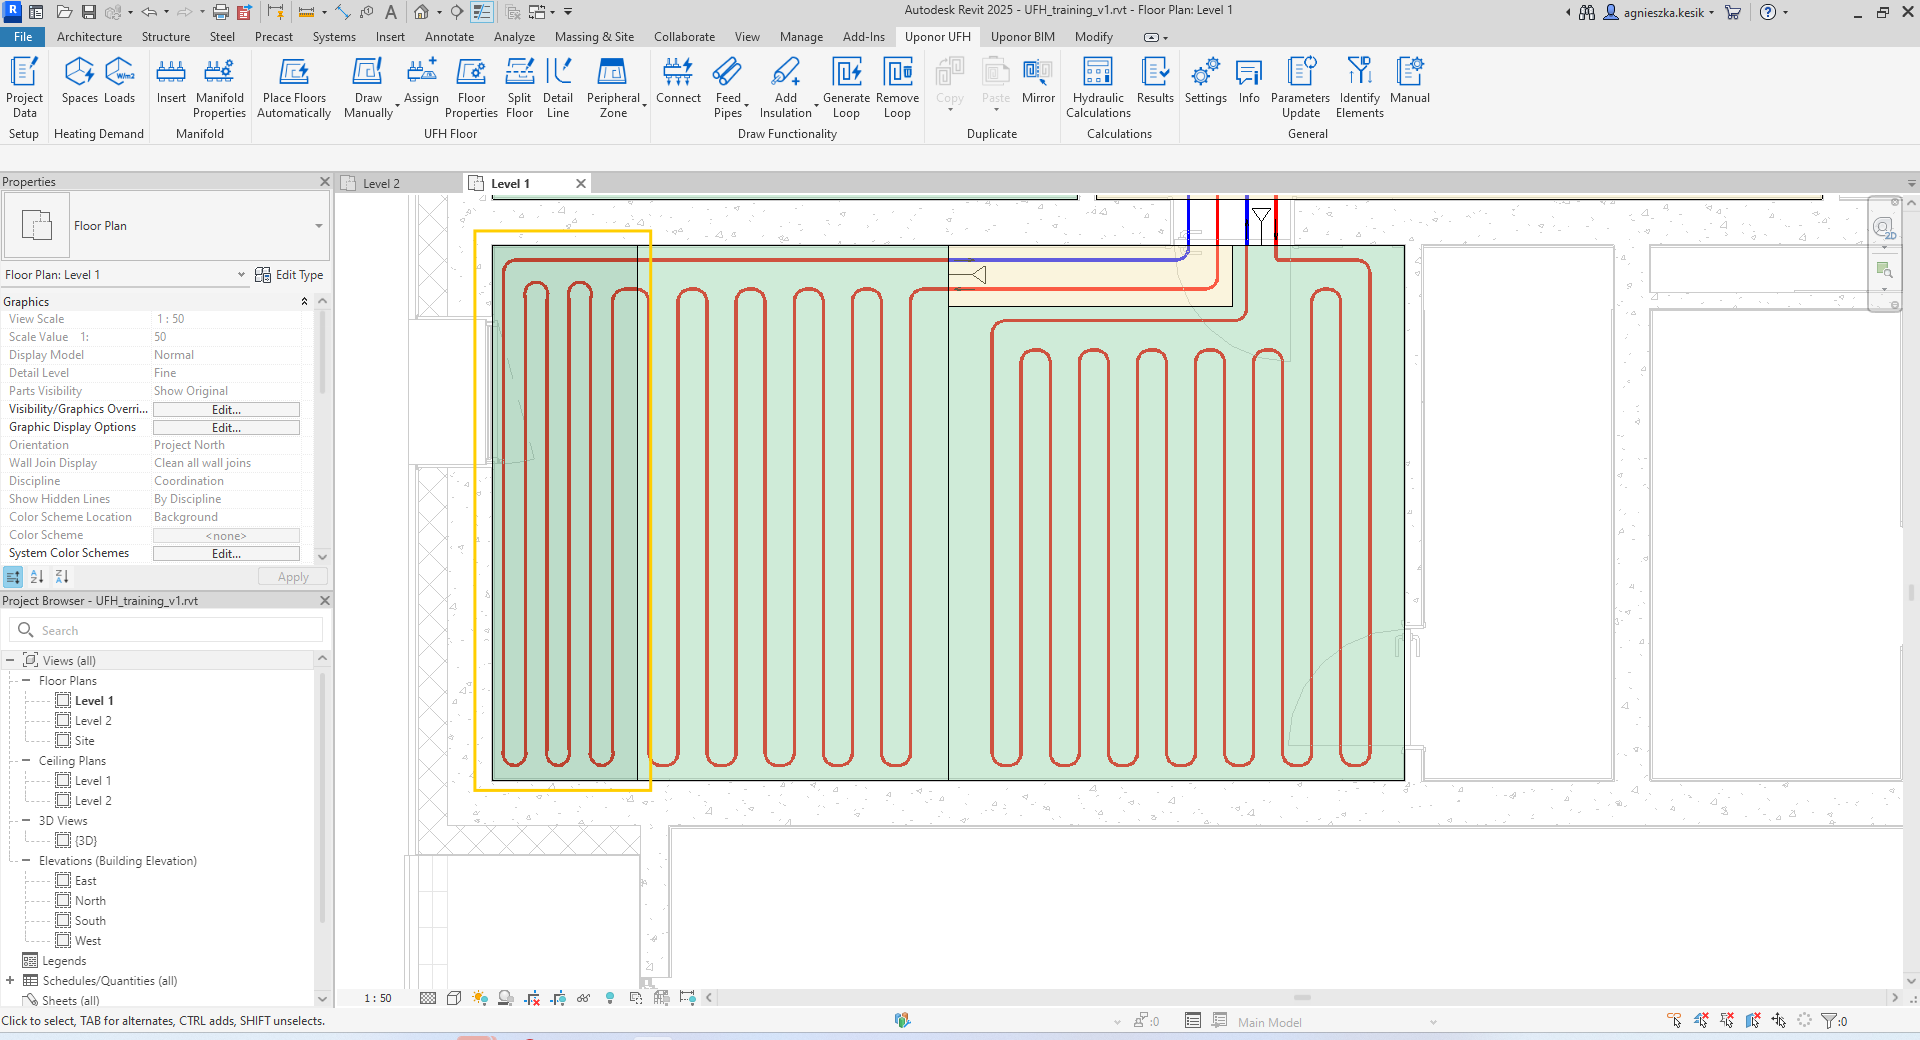Toggle Shadows in view control bar
Viewport: 1920px width, 1040px height.
coord(506,998)
